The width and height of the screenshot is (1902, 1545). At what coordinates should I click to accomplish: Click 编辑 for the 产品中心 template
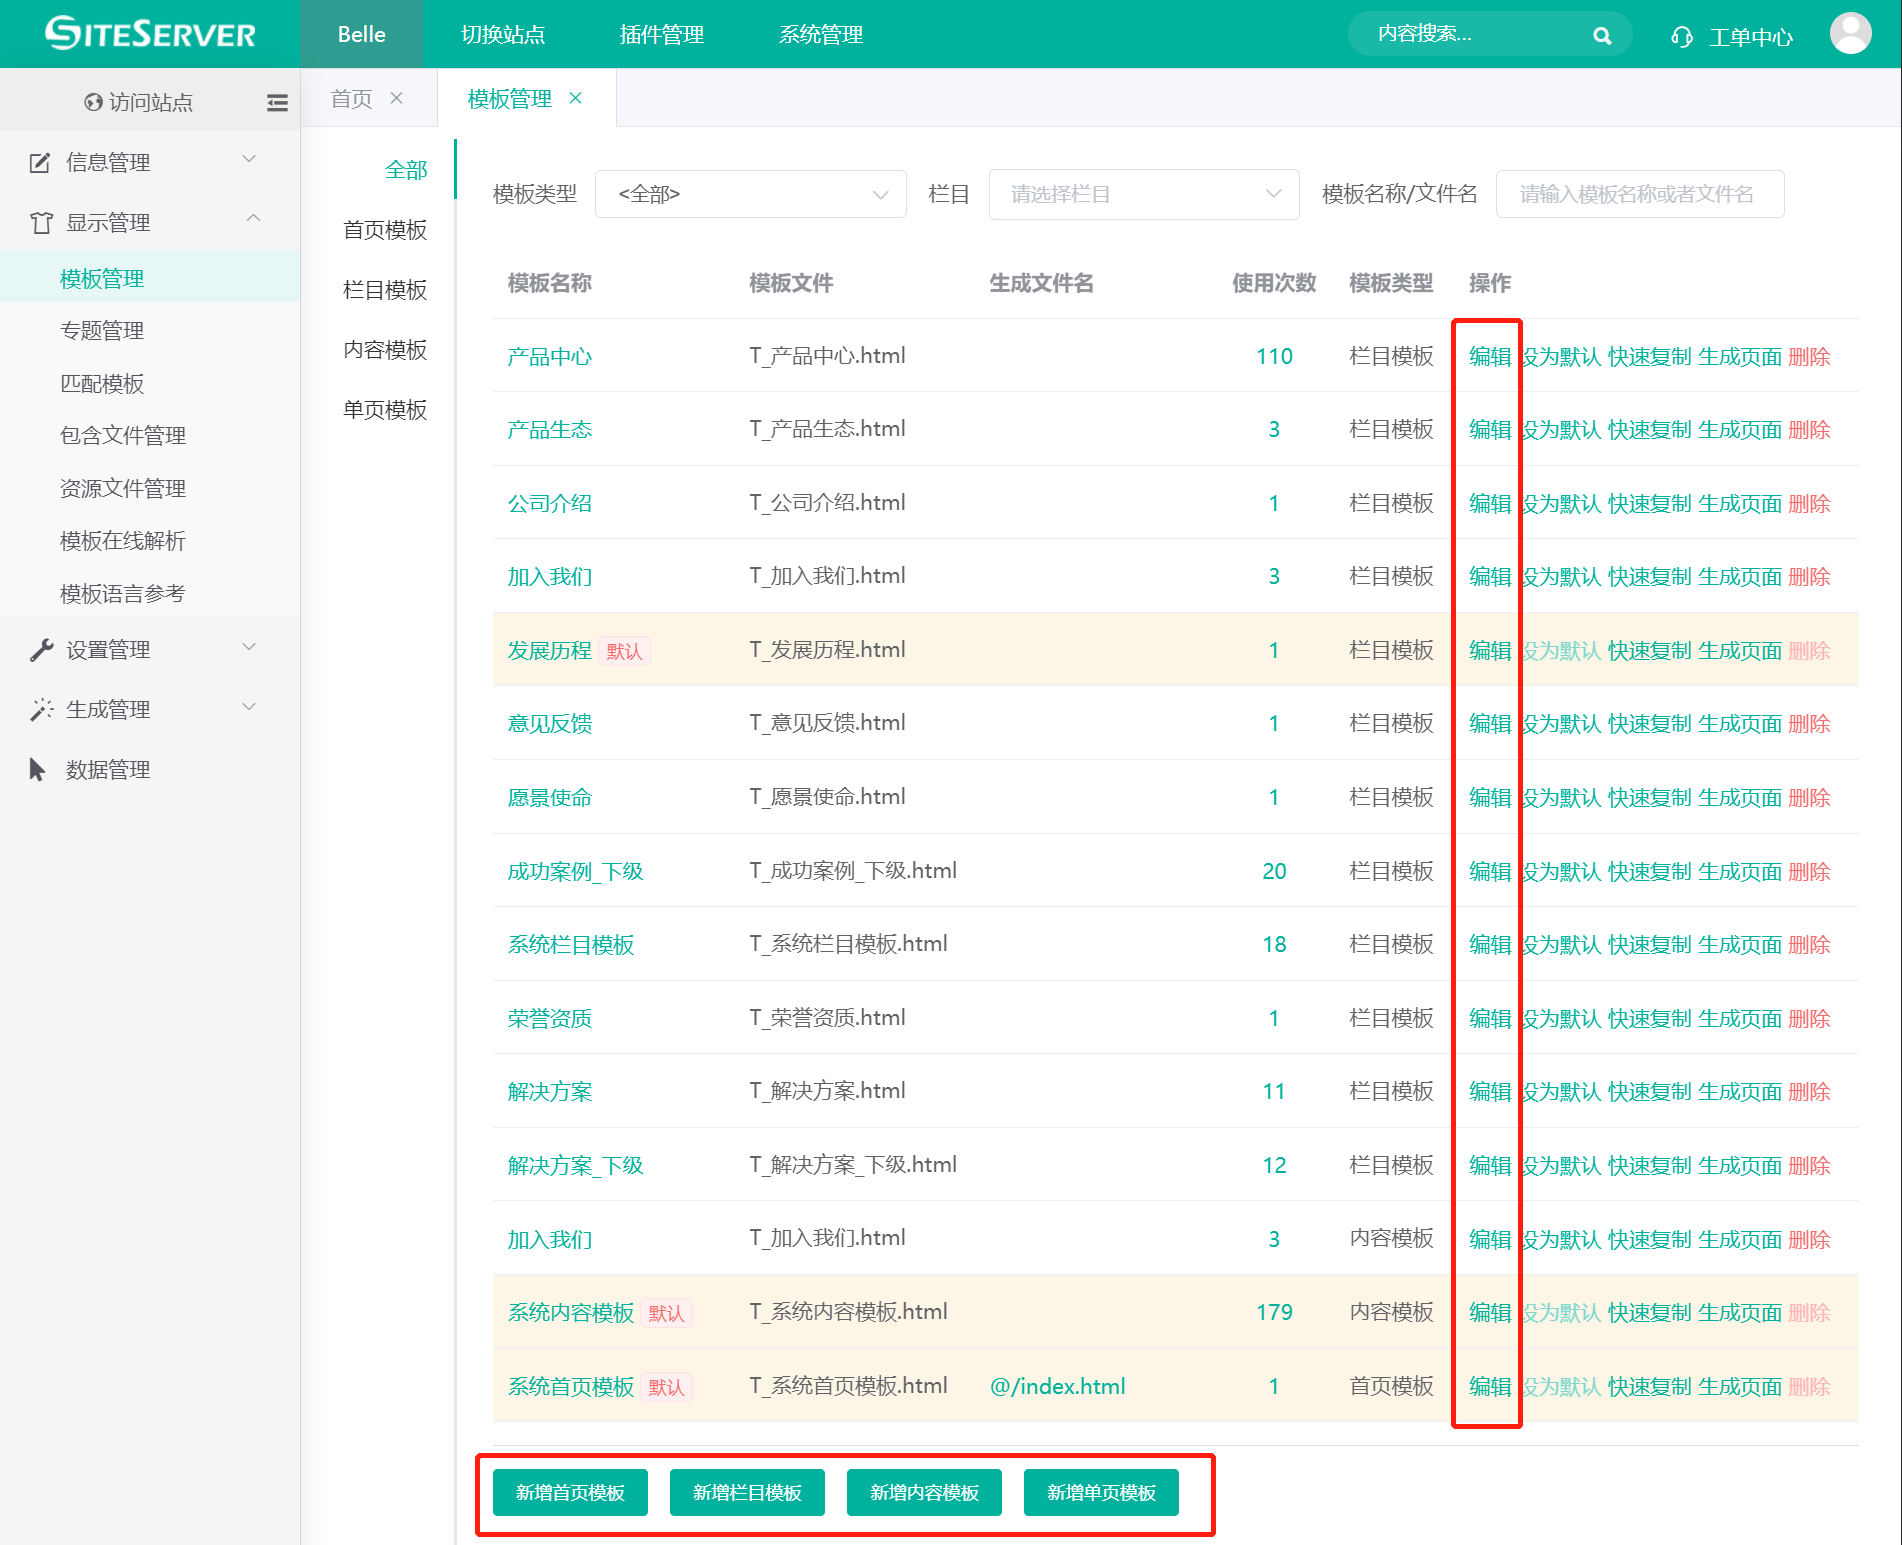tap(1489, 357)
